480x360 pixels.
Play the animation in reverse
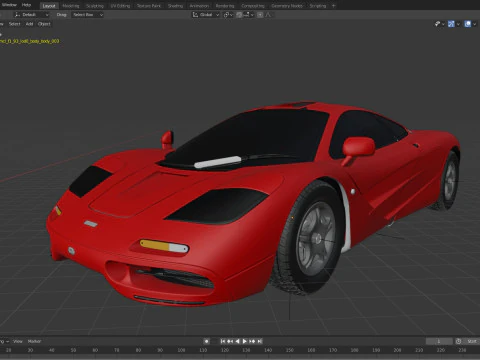[x=237, y=341]
